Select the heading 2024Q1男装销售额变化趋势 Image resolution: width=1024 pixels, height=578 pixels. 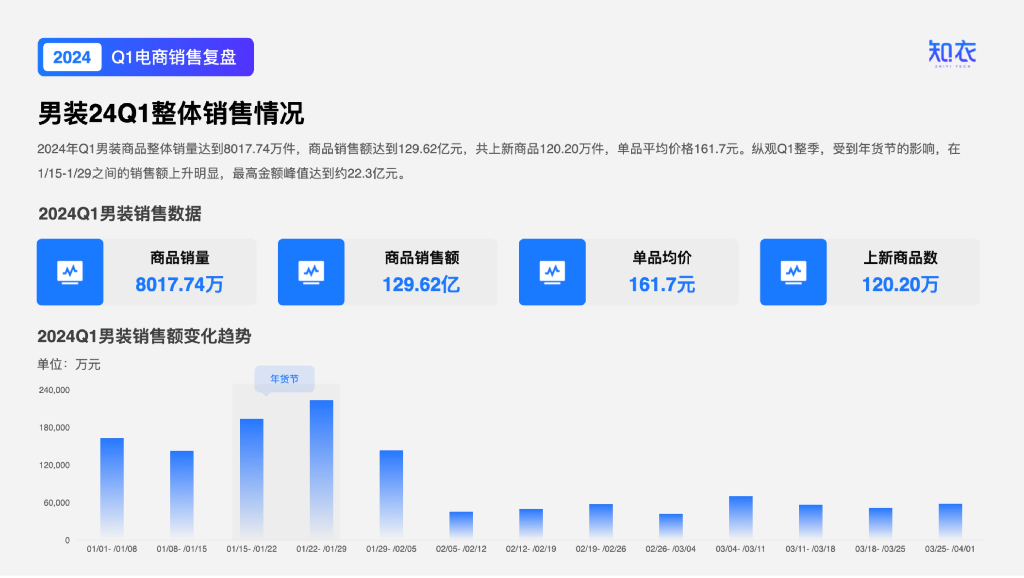tap(144, 336)
